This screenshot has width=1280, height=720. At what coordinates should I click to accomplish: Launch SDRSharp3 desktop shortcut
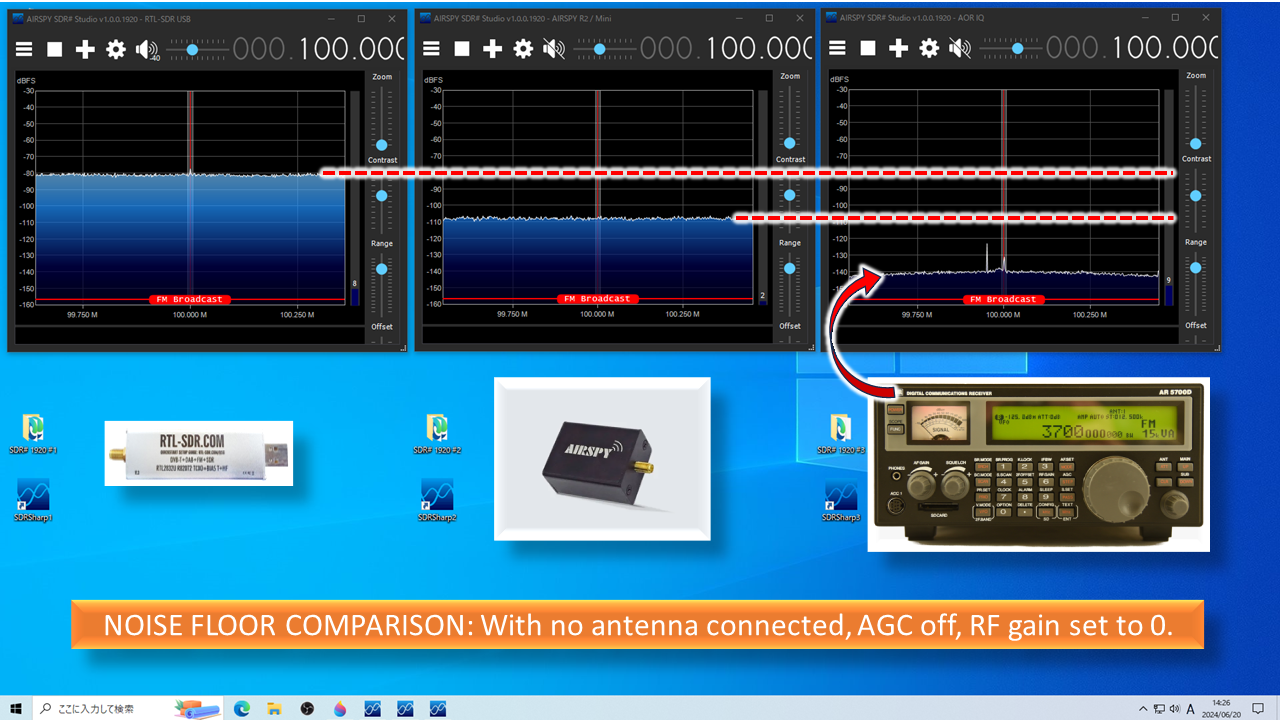pos(841,501)
